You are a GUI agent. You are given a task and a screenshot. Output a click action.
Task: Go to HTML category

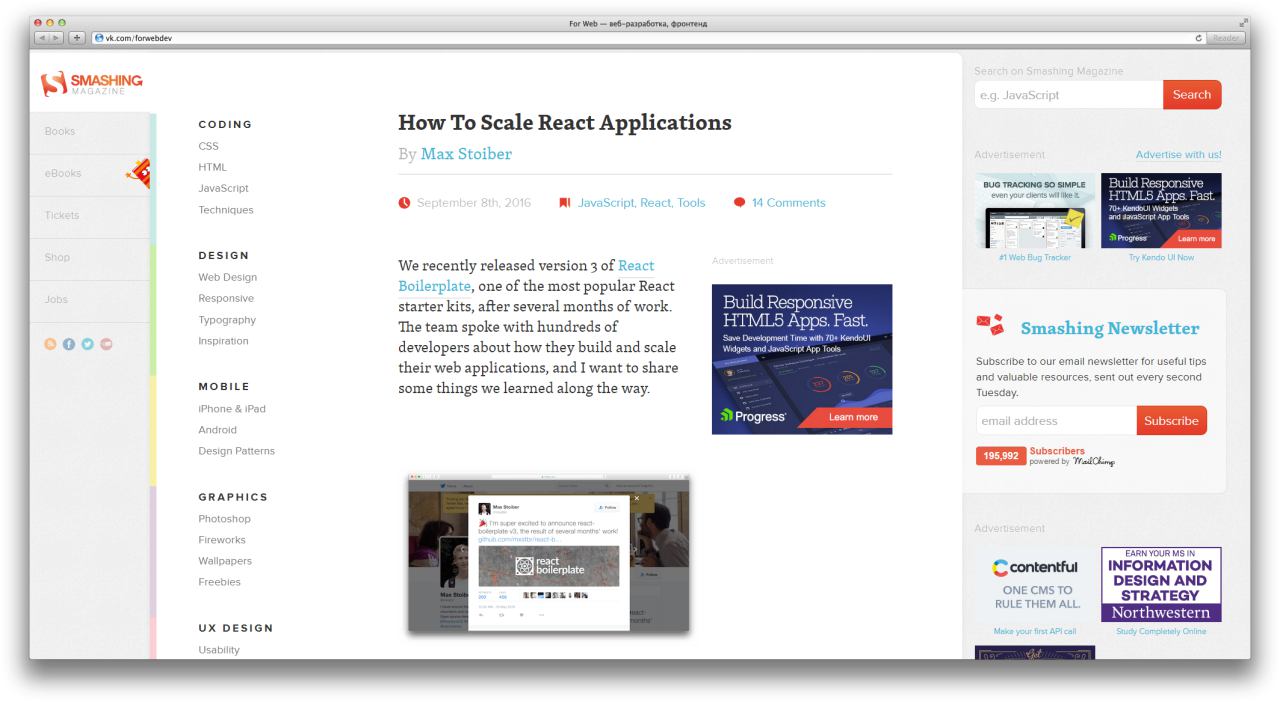tap(212, 167)
